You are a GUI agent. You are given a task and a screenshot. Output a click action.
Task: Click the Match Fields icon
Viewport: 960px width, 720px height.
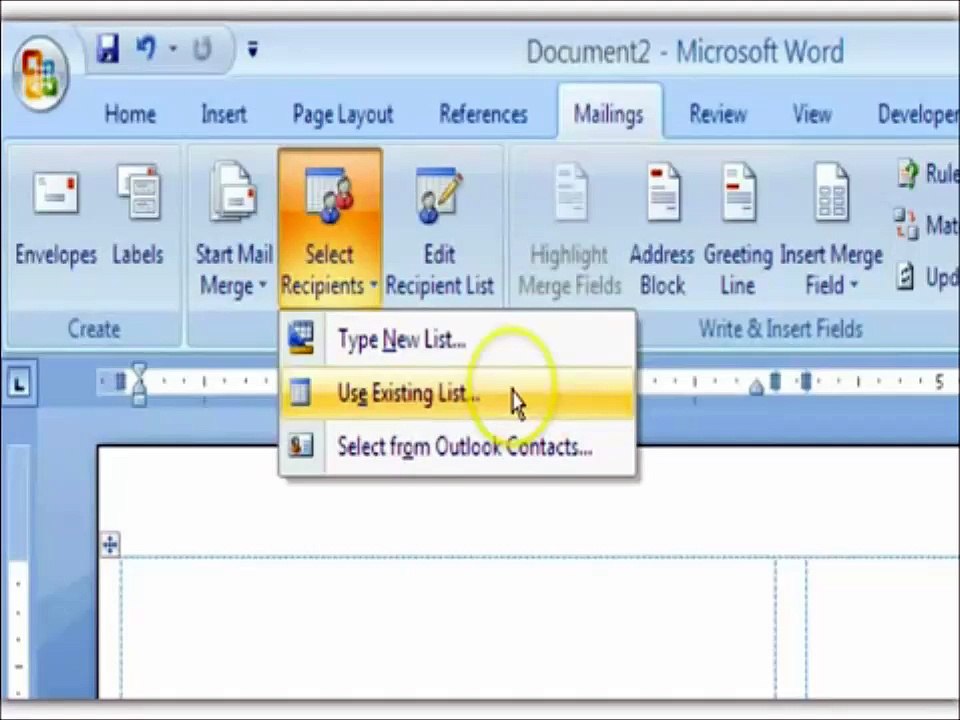click(x=906, y=225)
